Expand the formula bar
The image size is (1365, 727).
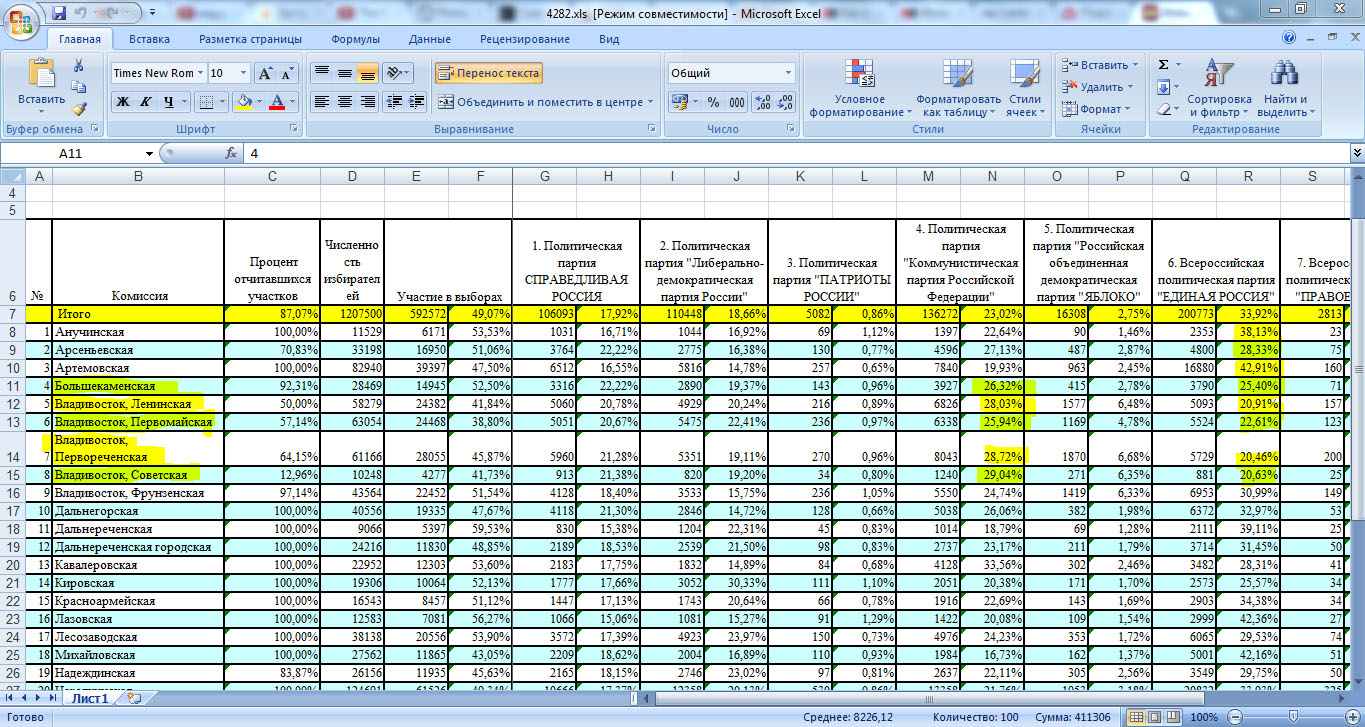(1357, 153)
